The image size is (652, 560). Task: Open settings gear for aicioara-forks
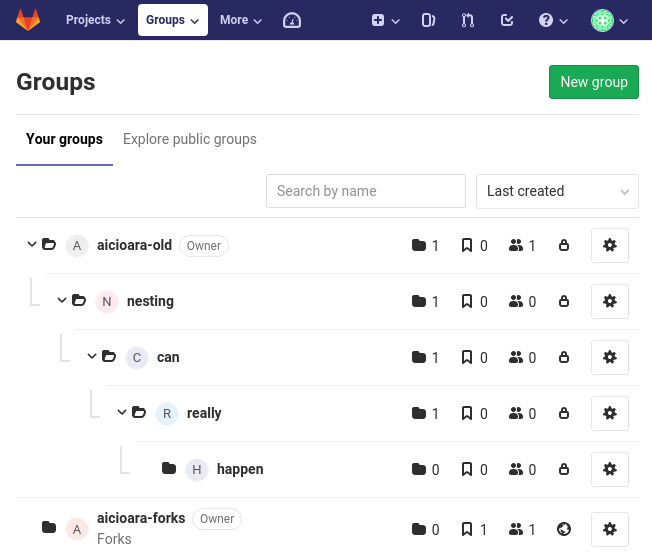pyautogui.click(x=610, y=529)
